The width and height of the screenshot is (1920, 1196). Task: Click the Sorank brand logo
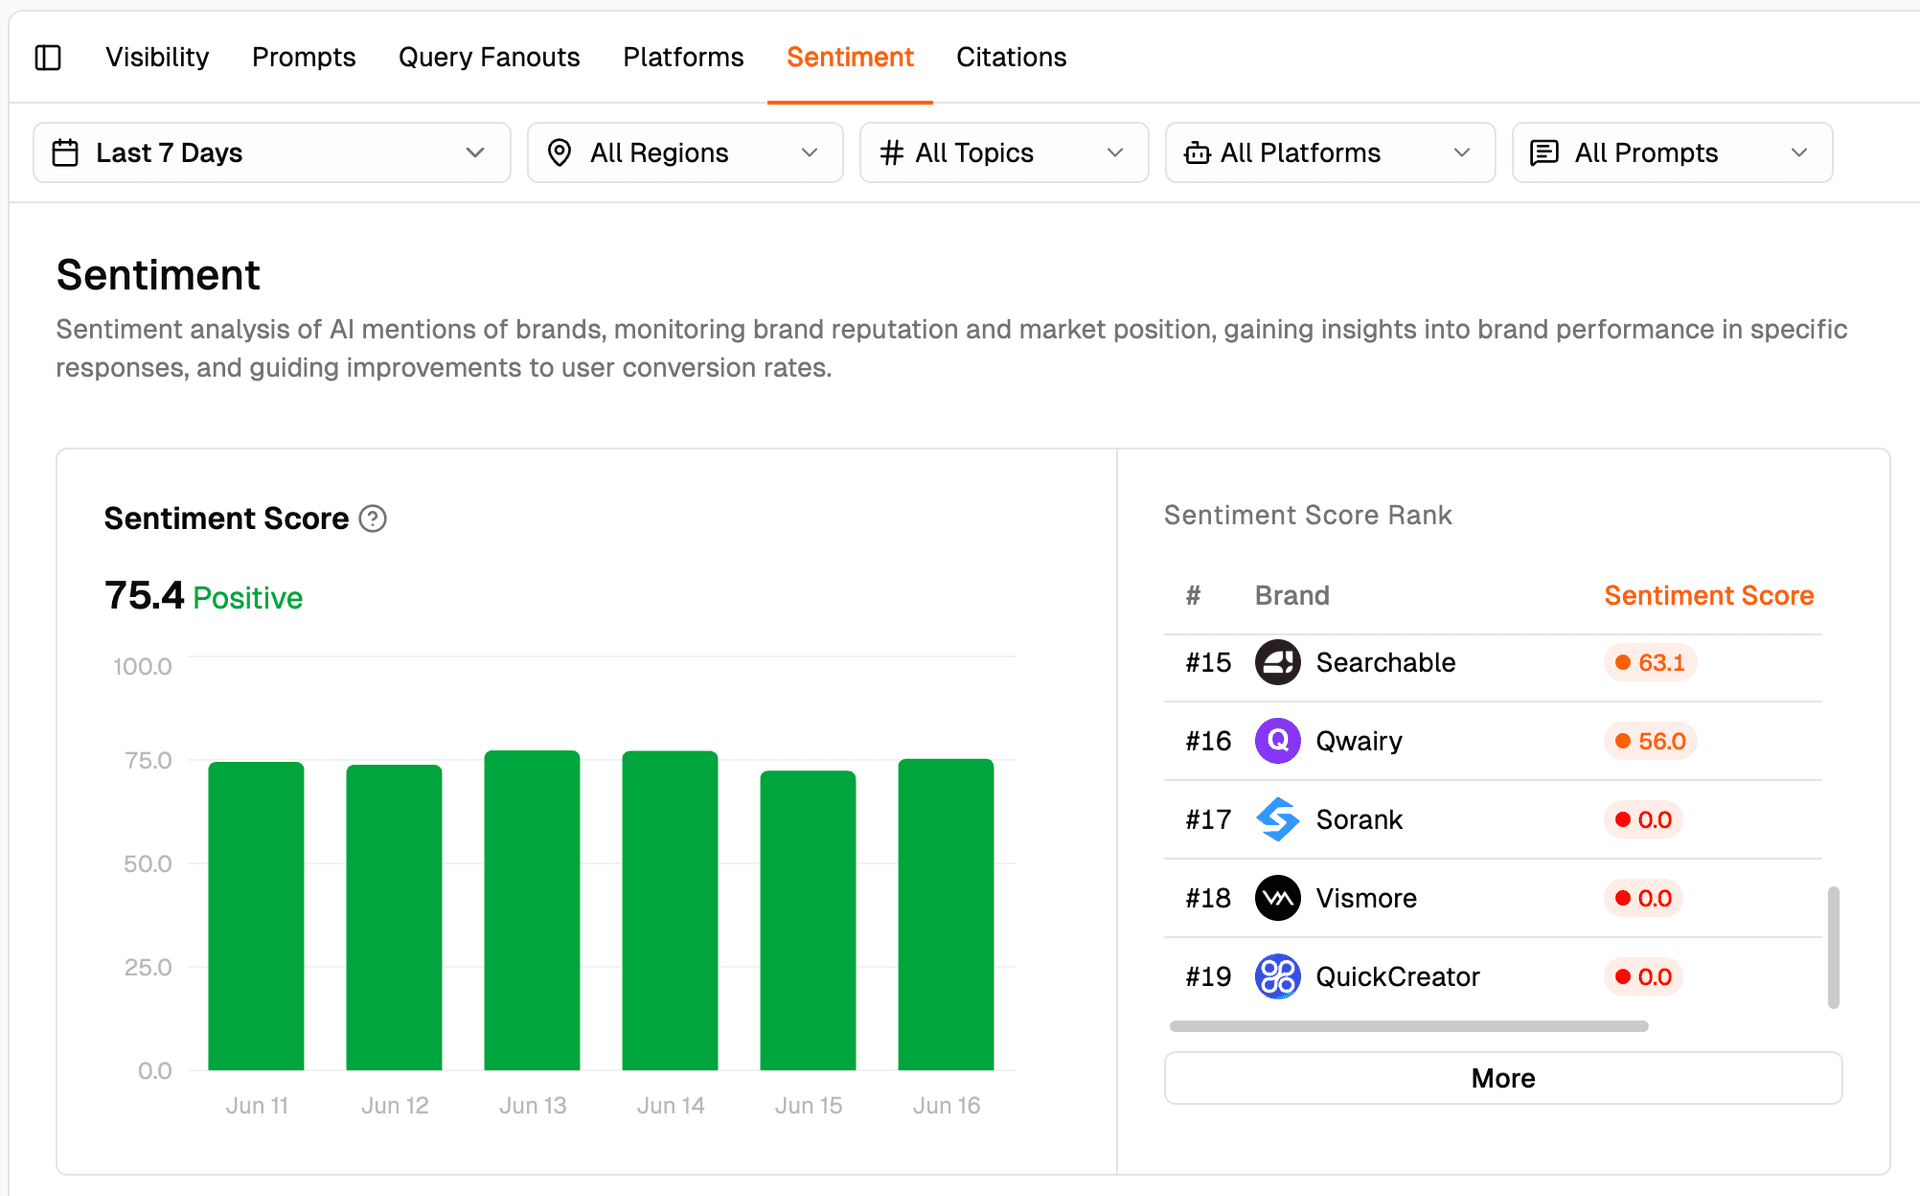tap(1277, 819)
